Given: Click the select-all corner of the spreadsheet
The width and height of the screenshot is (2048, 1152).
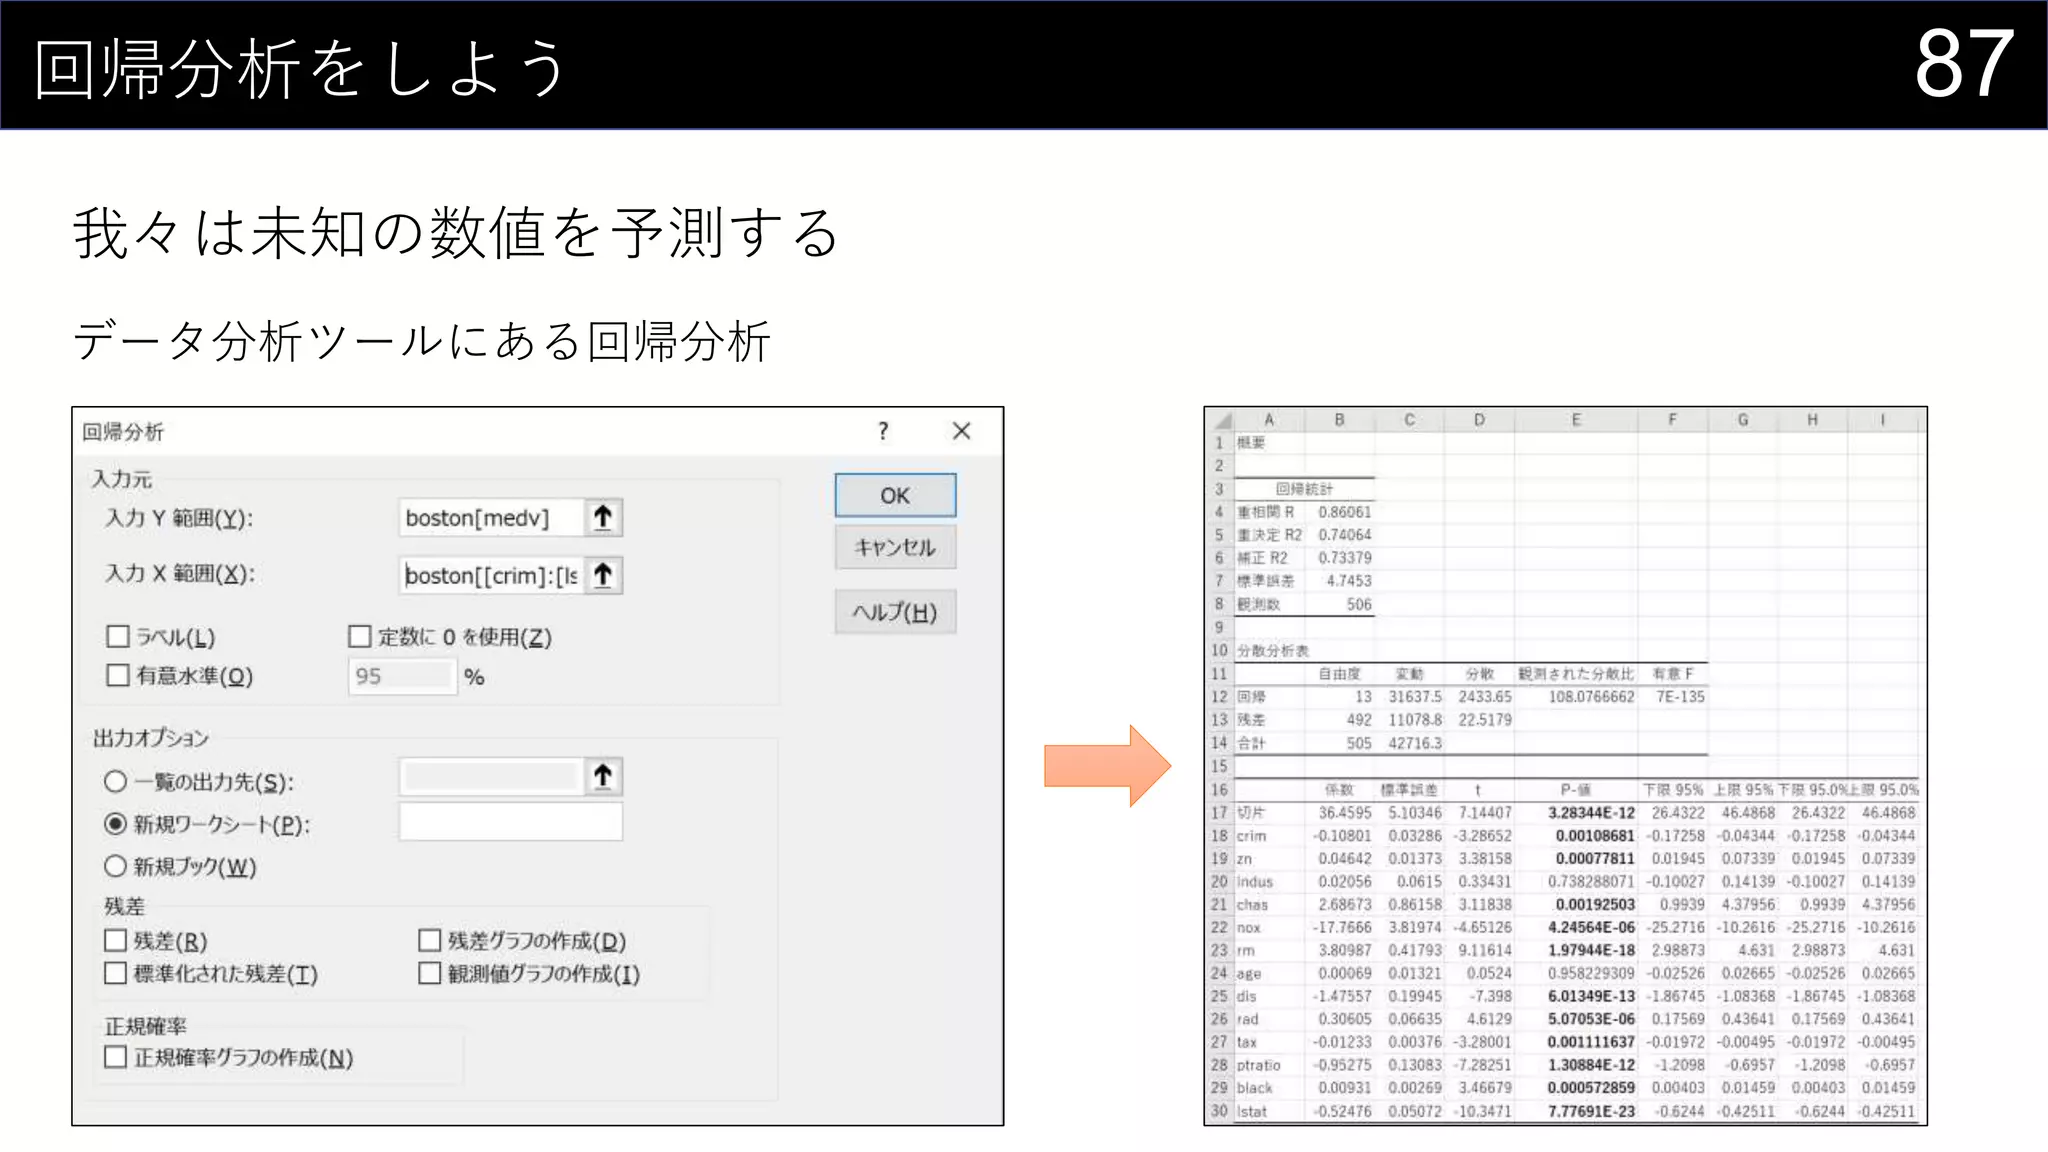Looking at the screenshot, I should [1220, 420].
